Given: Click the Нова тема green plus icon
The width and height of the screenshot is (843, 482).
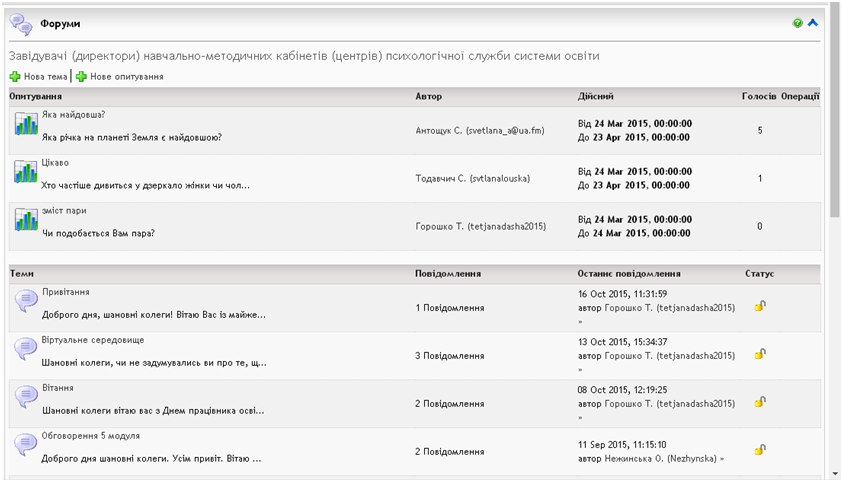Looking at the screenshot, I should click(15, 76).
